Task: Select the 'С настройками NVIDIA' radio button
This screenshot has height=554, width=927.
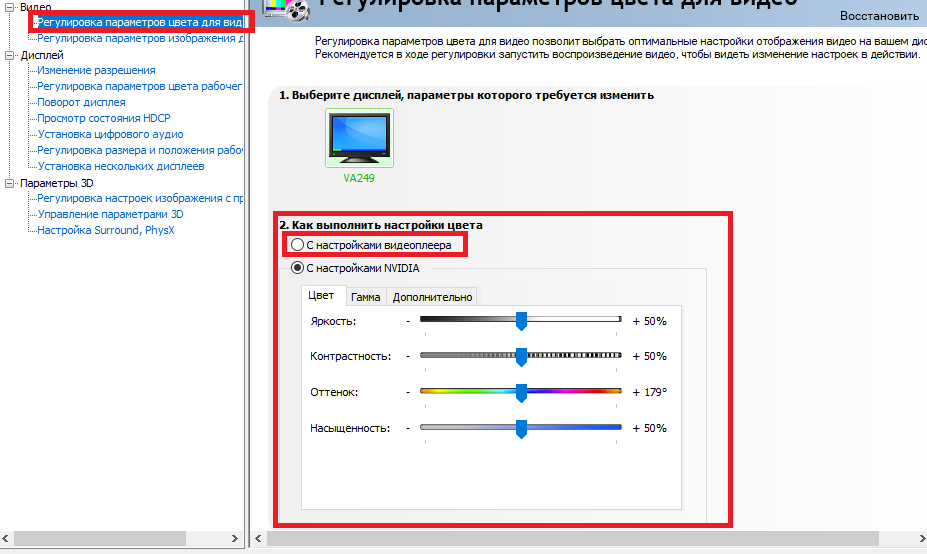Action: (297, 268)
